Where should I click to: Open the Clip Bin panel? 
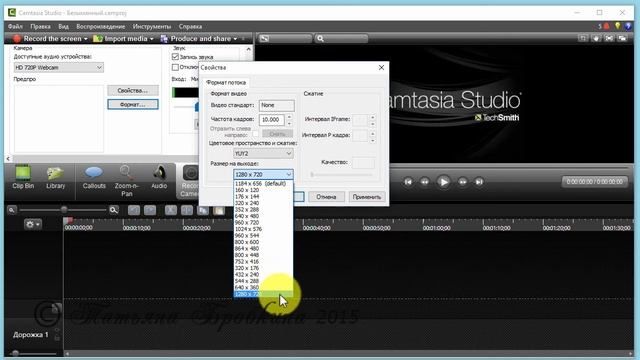23,177
